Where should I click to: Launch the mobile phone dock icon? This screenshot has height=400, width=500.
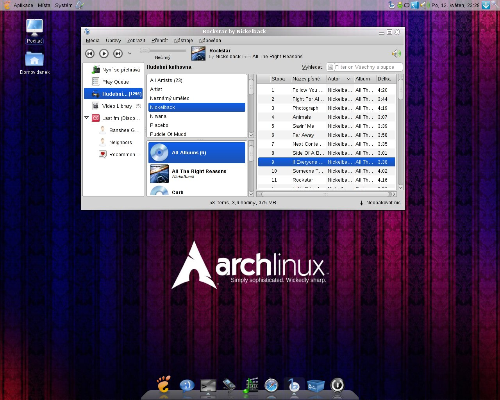[x=229, y=385]
